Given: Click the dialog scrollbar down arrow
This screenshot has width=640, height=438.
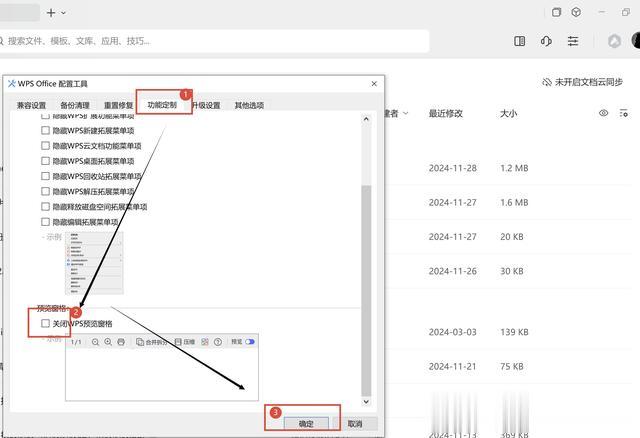Looking at the screenshot, I should [x=366, y=402].
